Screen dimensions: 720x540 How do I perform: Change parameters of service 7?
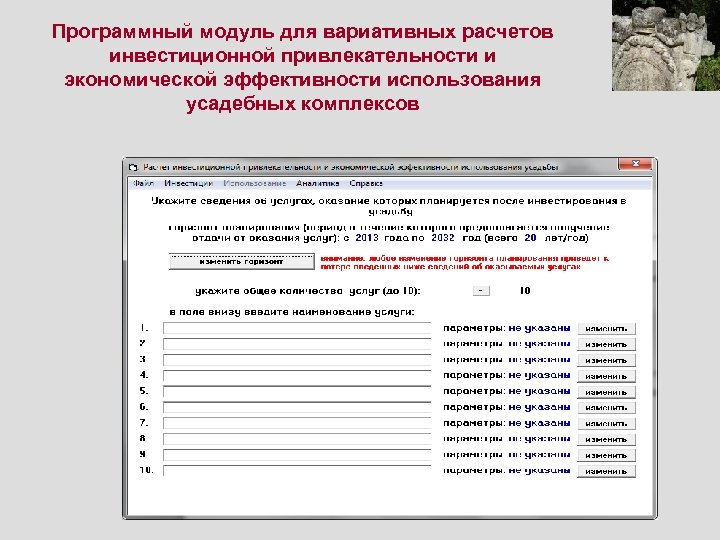tap(606, 424)
